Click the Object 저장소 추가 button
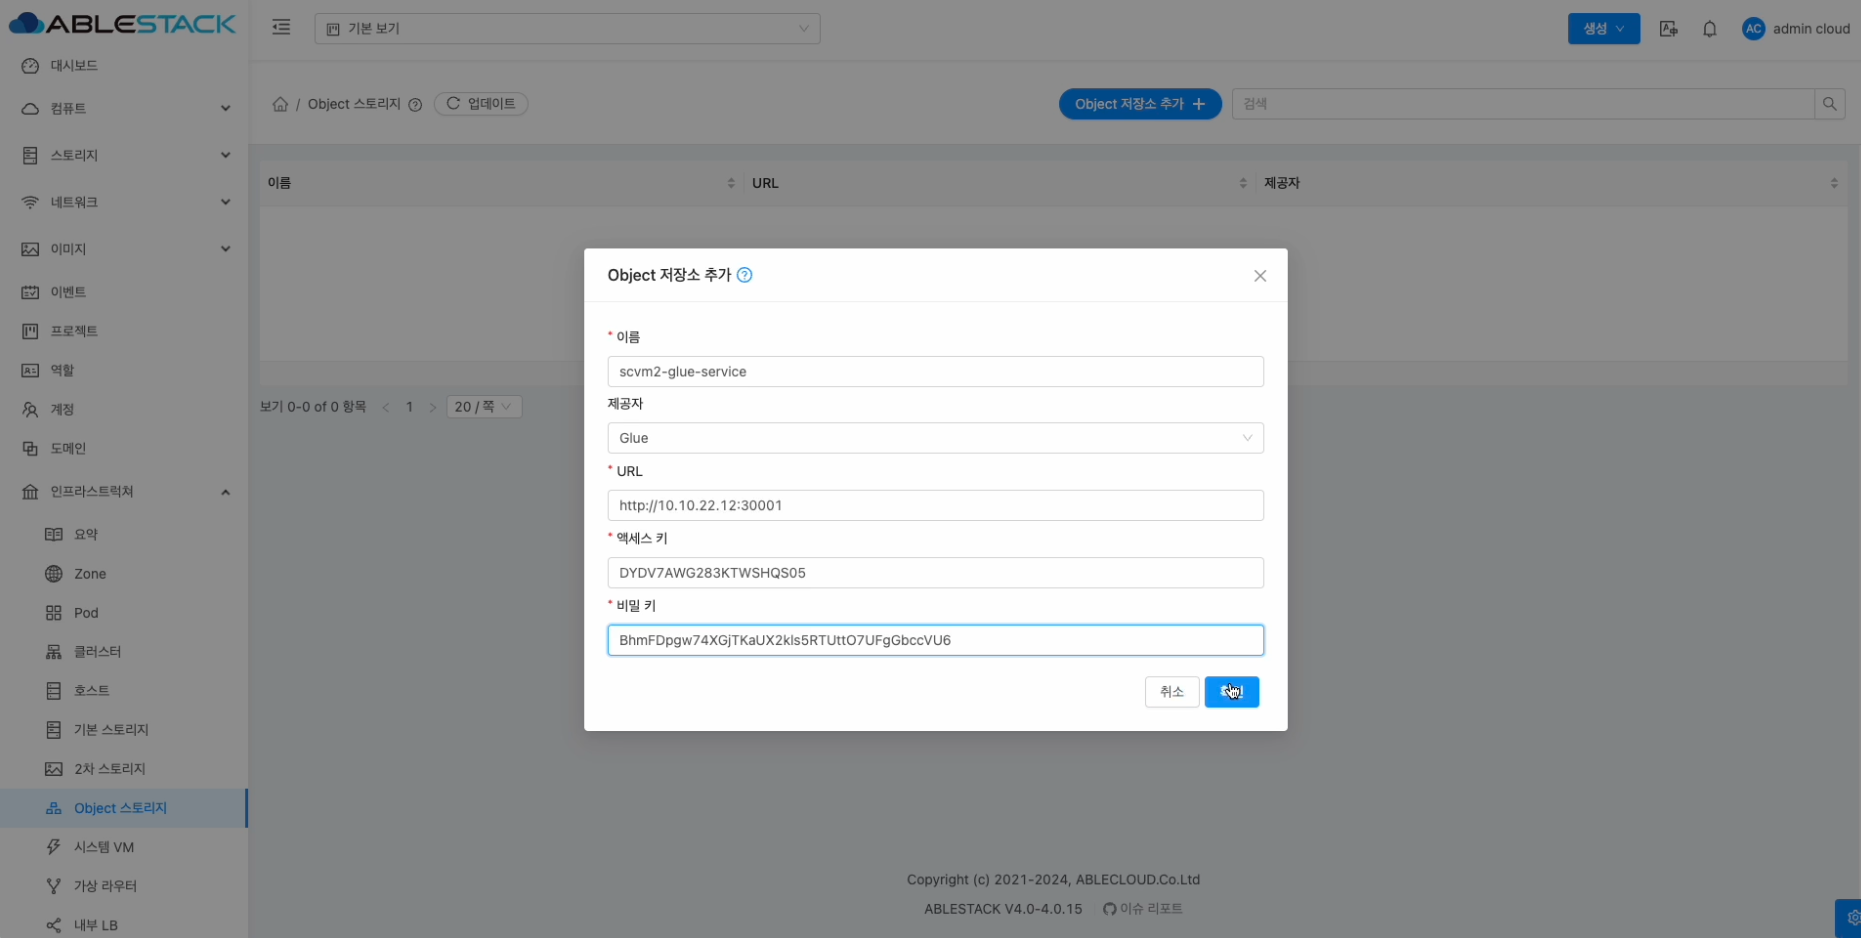Viewport: 1861px width, 938px height. [1140, 104]
